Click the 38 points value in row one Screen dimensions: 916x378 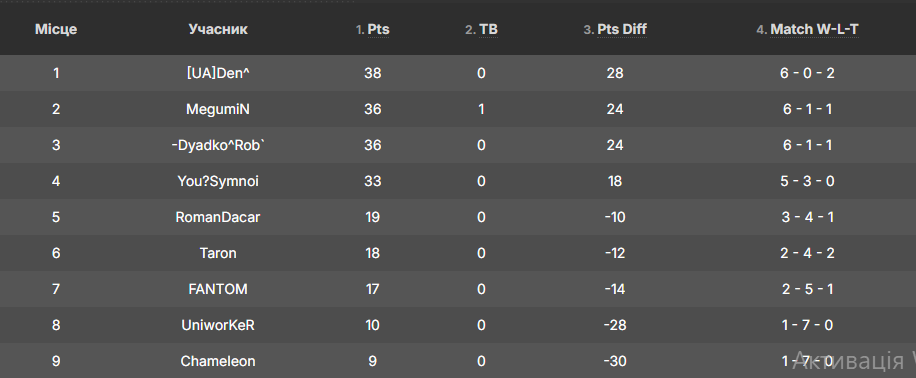[x=373, y=73]
